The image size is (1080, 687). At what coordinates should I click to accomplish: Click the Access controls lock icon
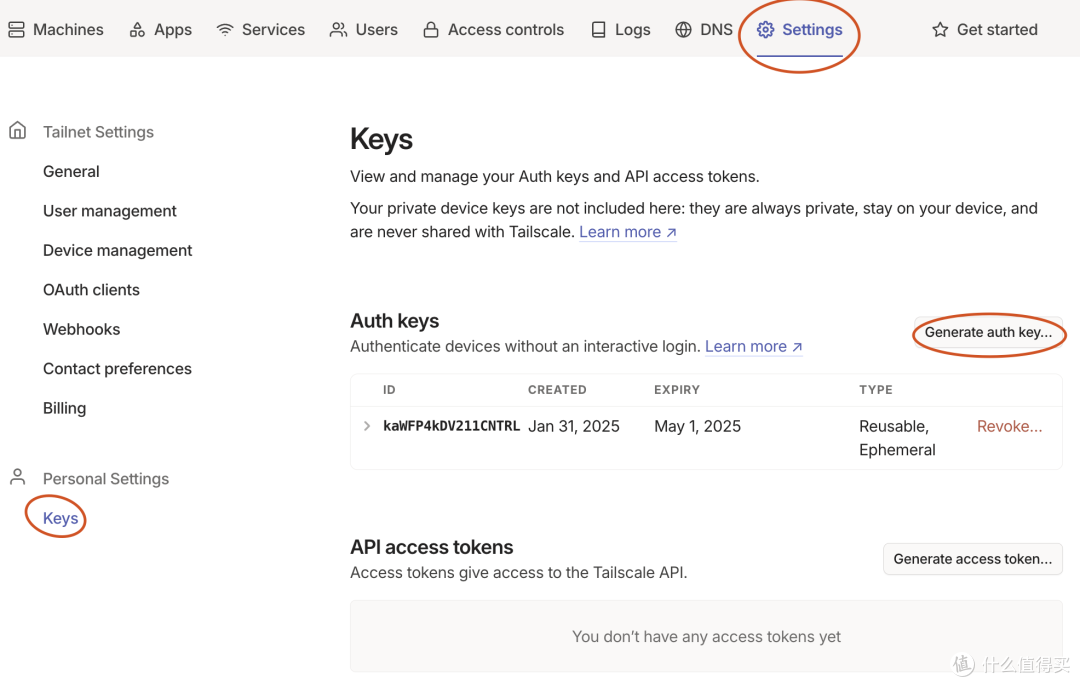point(430,30)
